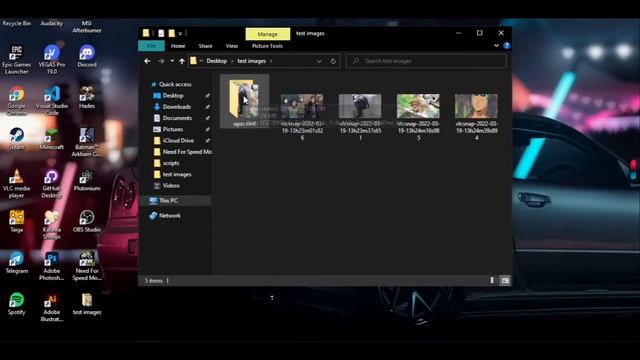Open Pictures in the navigation pane
Viewport: 640px width, 360px height.
[x=173, y=129]
